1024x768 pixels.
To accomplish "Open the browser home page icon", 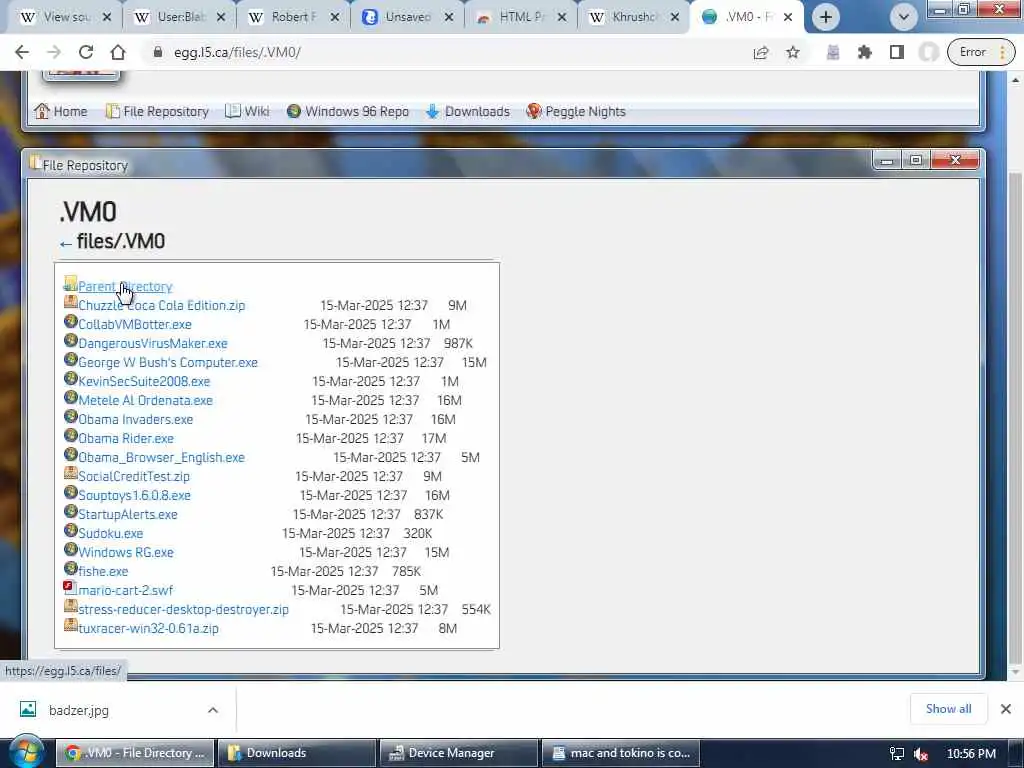I will [x=118, y=52].
